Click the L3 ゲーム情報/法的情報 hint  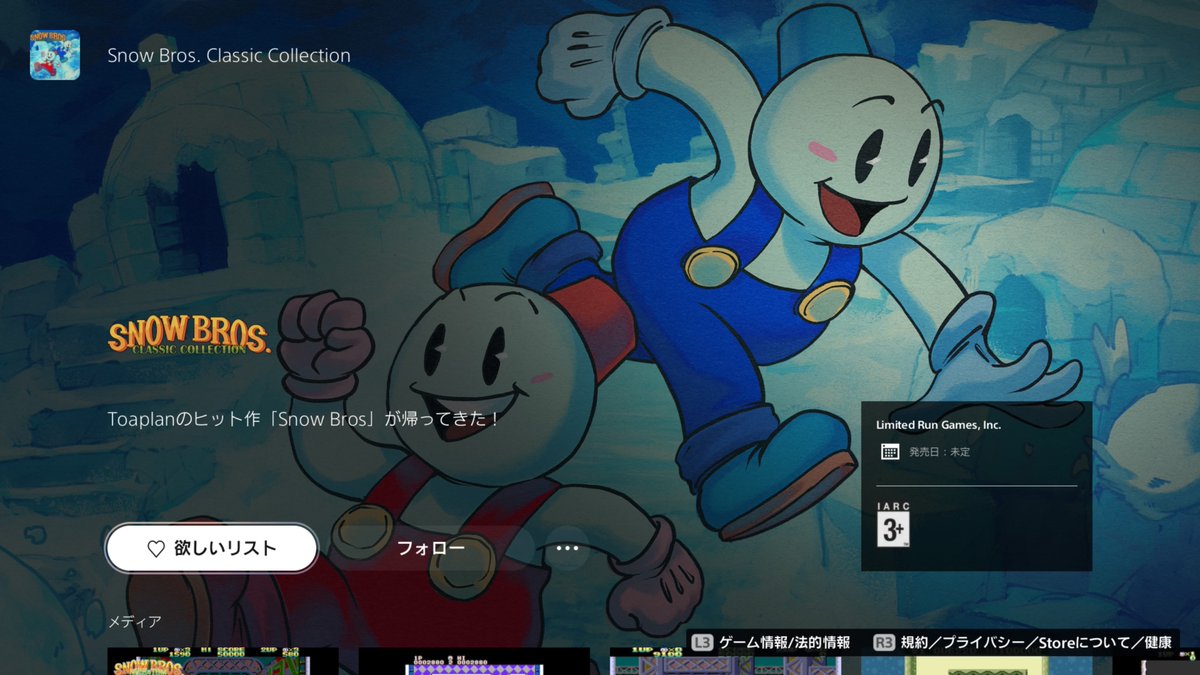click(x=771, y=642)
